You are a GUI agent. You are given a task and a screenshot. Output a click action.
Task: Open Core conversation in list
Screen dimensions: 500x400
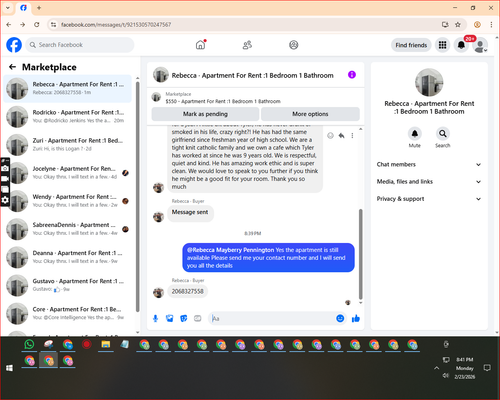[x=68, y=313]
